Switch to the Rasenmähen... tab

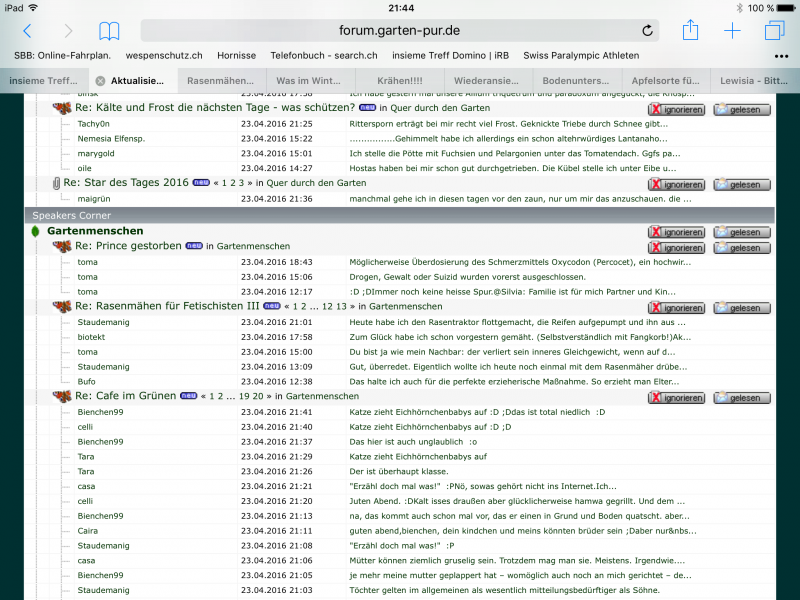(220, 80)
